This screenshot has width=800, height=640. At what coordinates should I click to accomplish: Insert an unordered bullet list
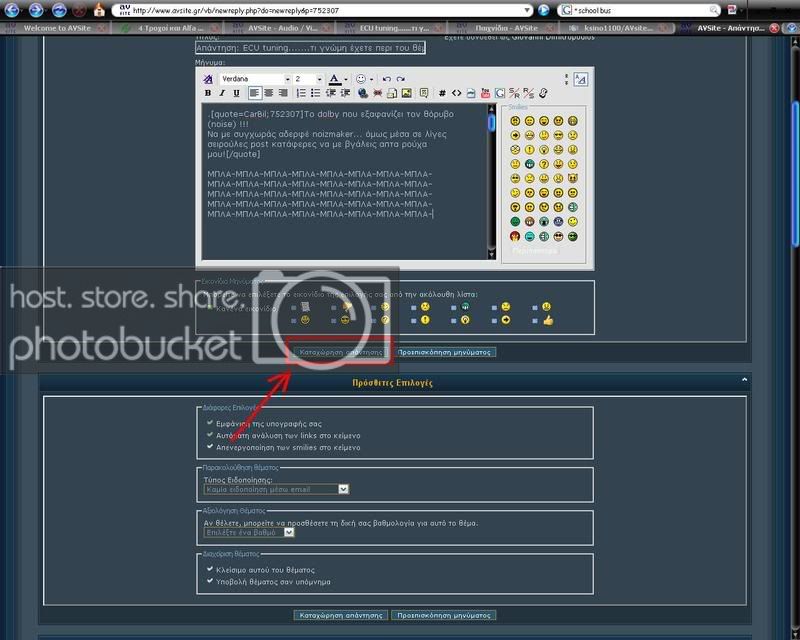point(316,93)
